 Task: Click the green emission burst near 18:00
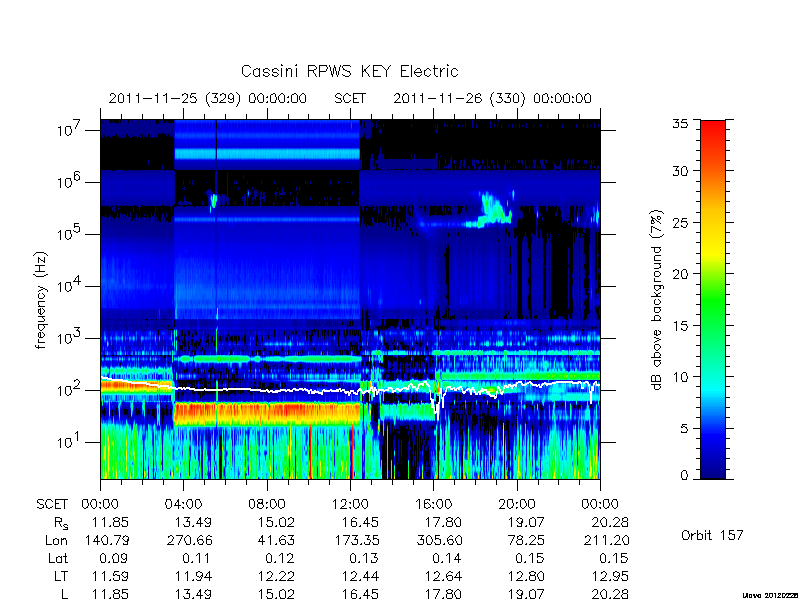(492, 210)
